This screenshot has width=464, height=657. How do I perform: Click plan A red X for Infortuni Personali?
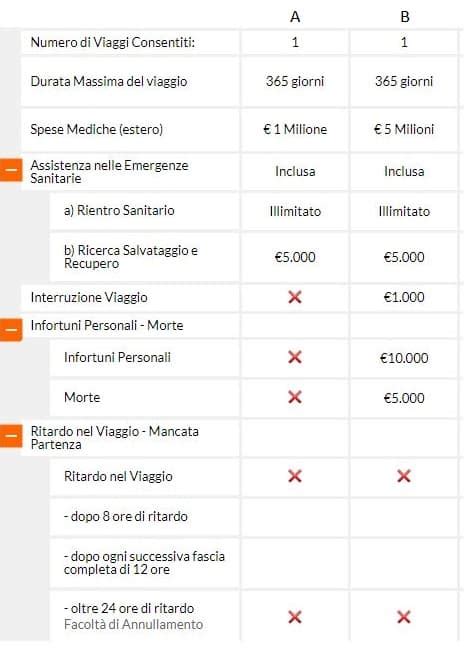pyautogui.click(x=295, y=357)
